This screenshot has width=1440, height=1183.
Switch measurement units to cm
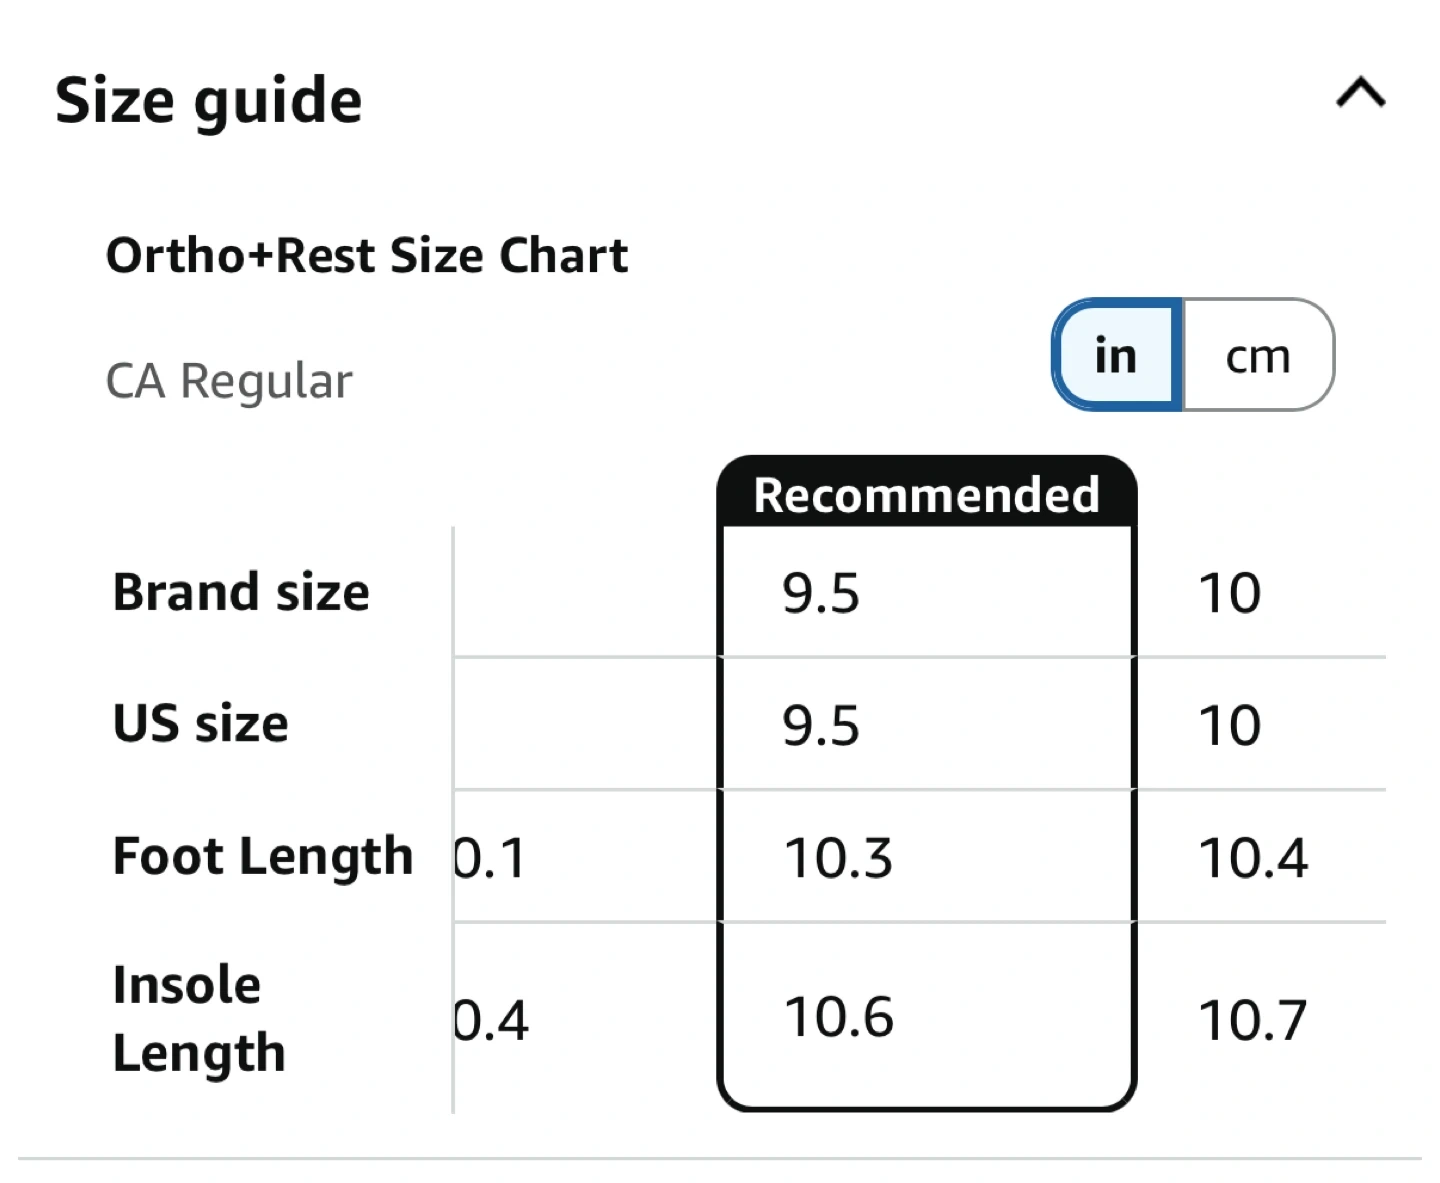click(1258, 356)
